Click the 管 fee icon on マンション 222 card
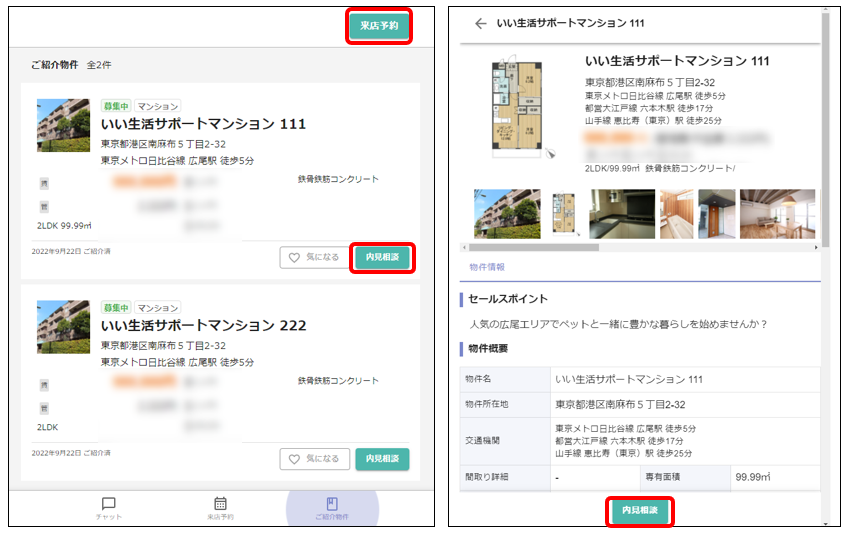Image resolution: width=848 pixels, height=533 pixels. 44,408
